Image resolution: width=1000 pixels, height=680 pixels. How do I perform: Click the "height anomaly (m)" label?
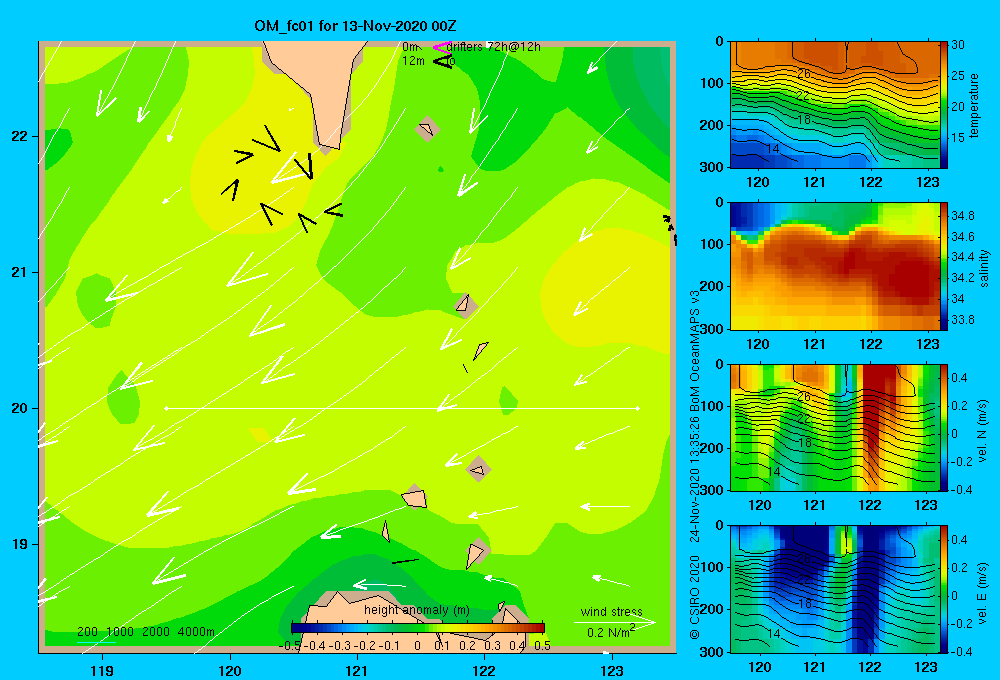coord(416,610)
